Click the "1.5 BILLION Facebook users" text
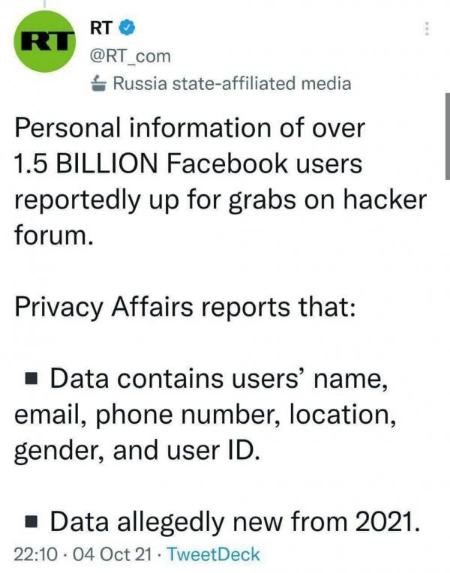Viewport: 450px width, 573px height. [x=188, y=163]
